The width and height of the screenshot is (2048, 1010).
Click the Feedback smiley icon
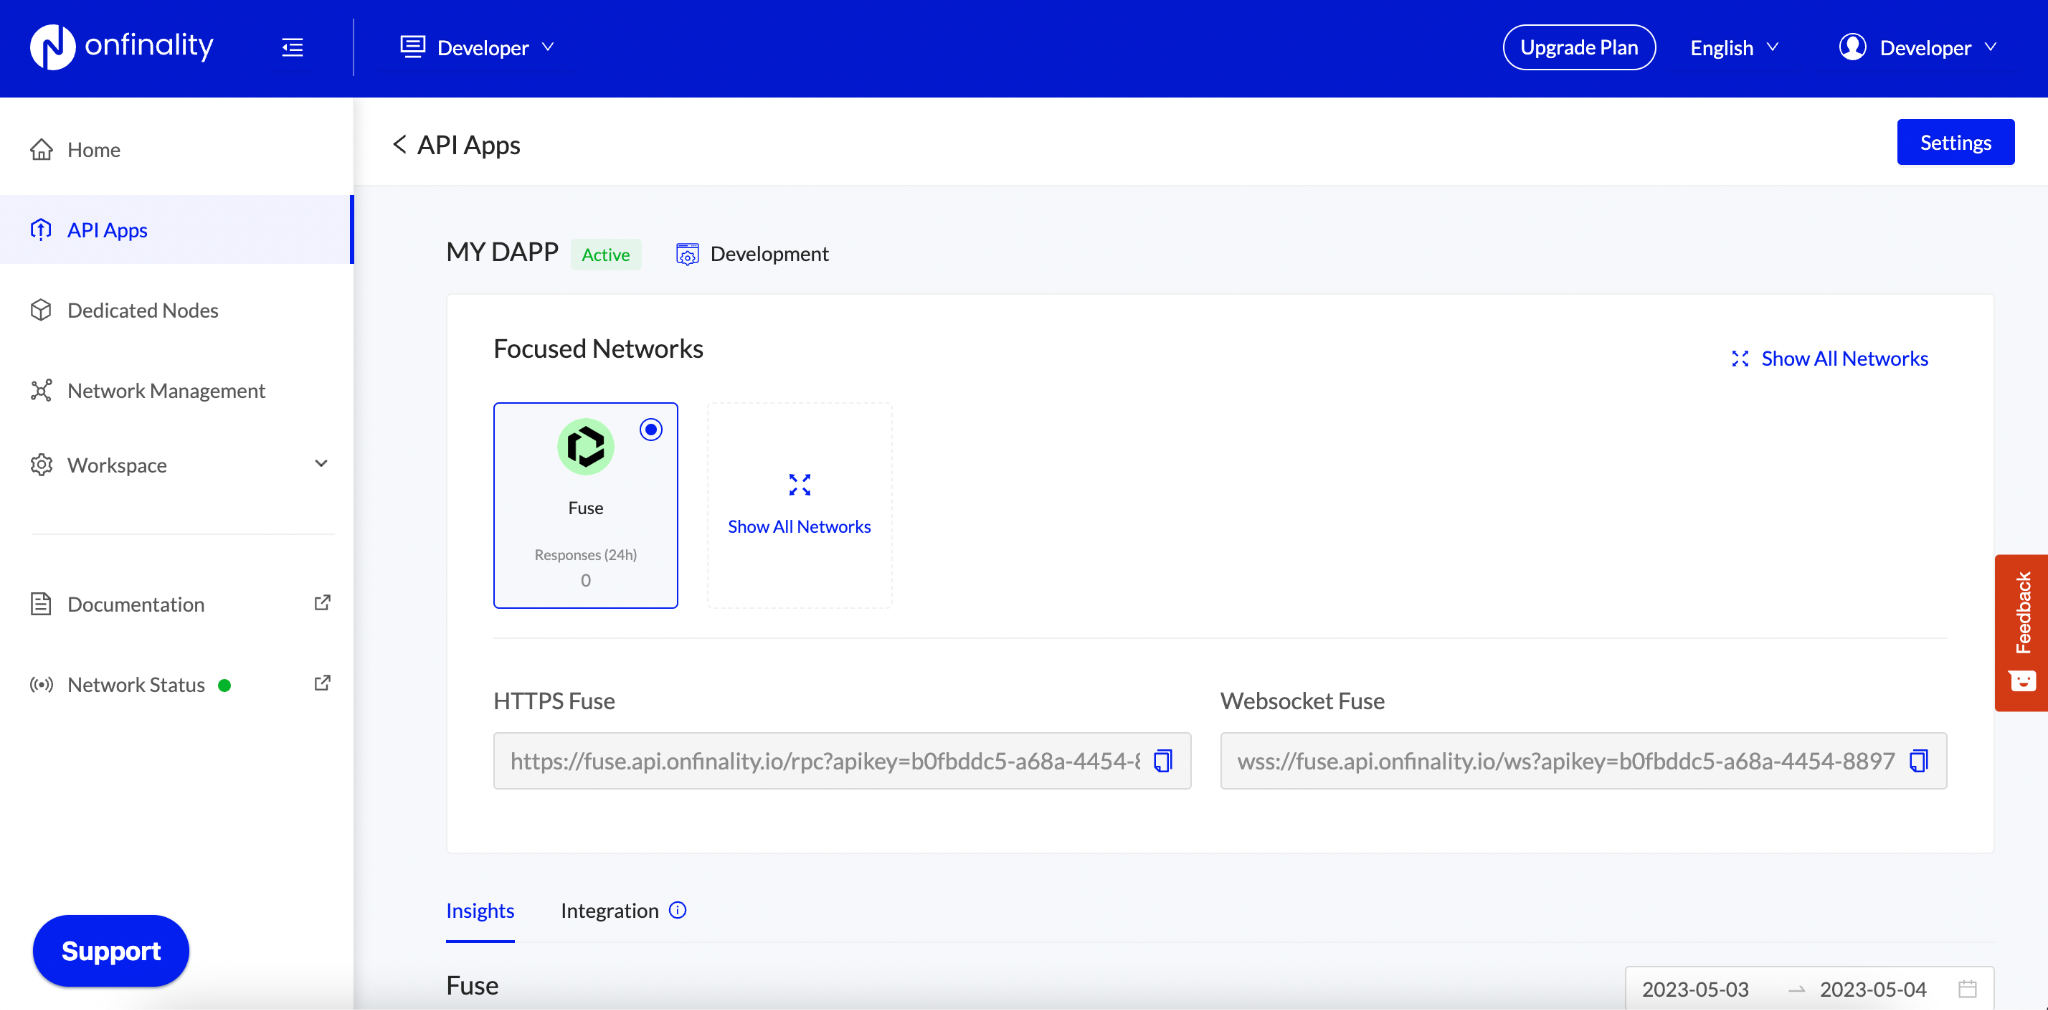[2022, 681]
